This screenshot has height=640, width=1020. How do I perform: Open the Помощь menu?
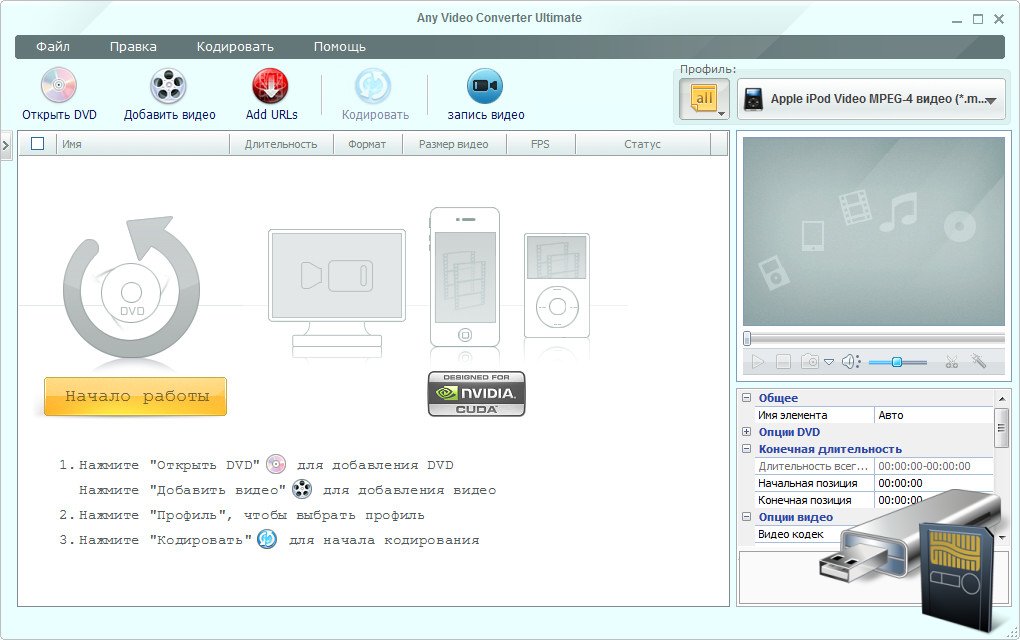(x=340, y=47)
